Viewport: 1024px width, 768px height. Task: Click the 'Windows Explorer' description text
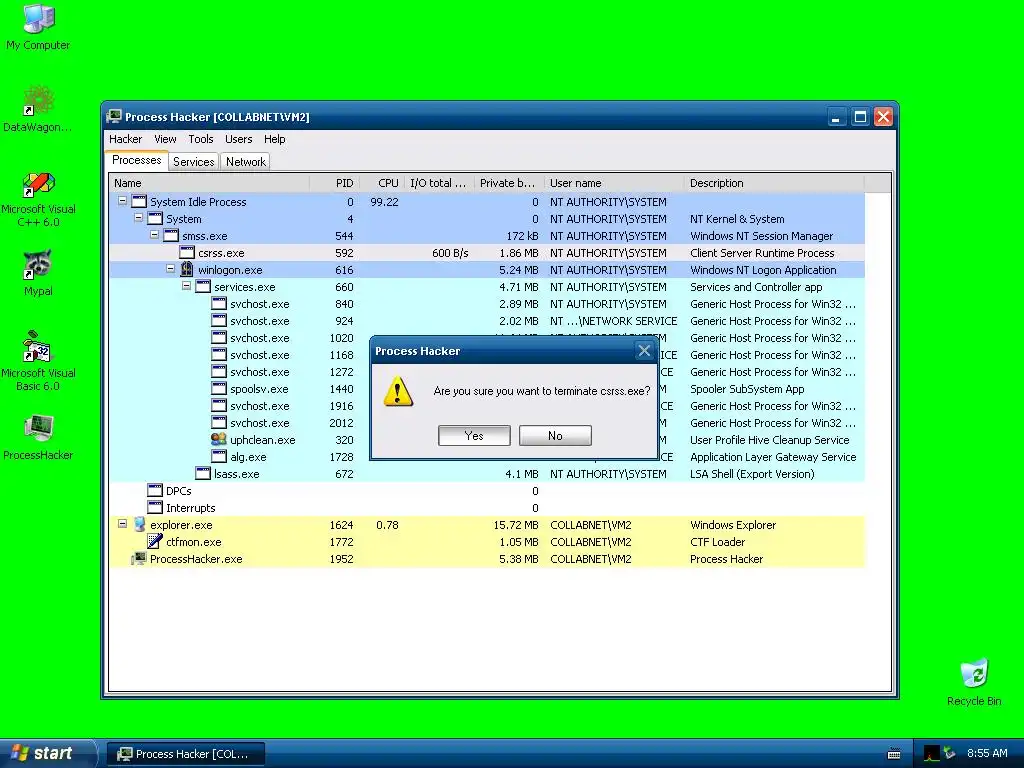click(x=733, y=525)
